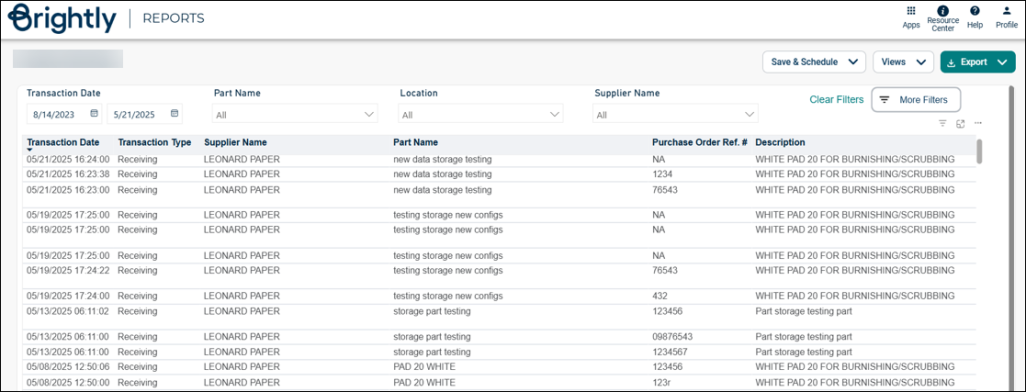This screenshot has width=1026, height=392.
Task: Click description in 05/13/2025 06:11:02 row
Action: point(804,312)
